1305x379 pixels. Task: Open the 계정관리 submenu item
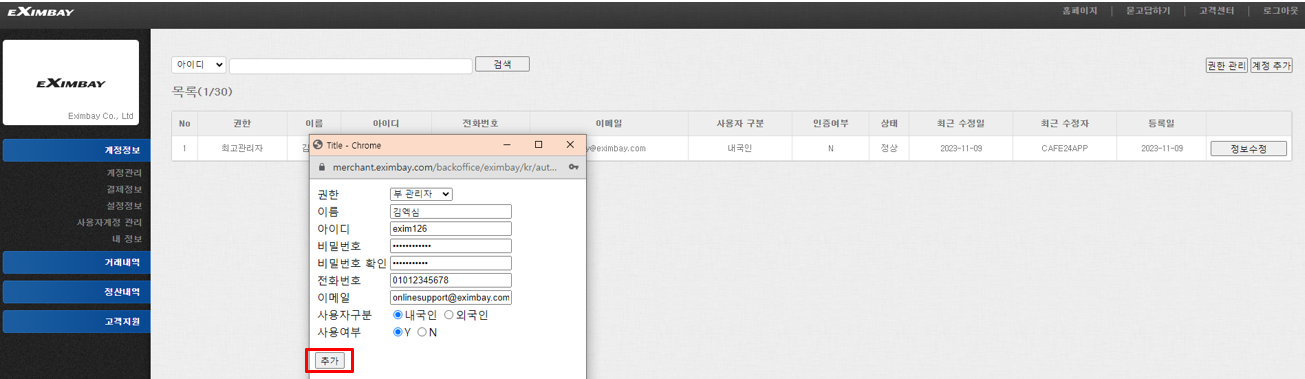click(124, 173)
